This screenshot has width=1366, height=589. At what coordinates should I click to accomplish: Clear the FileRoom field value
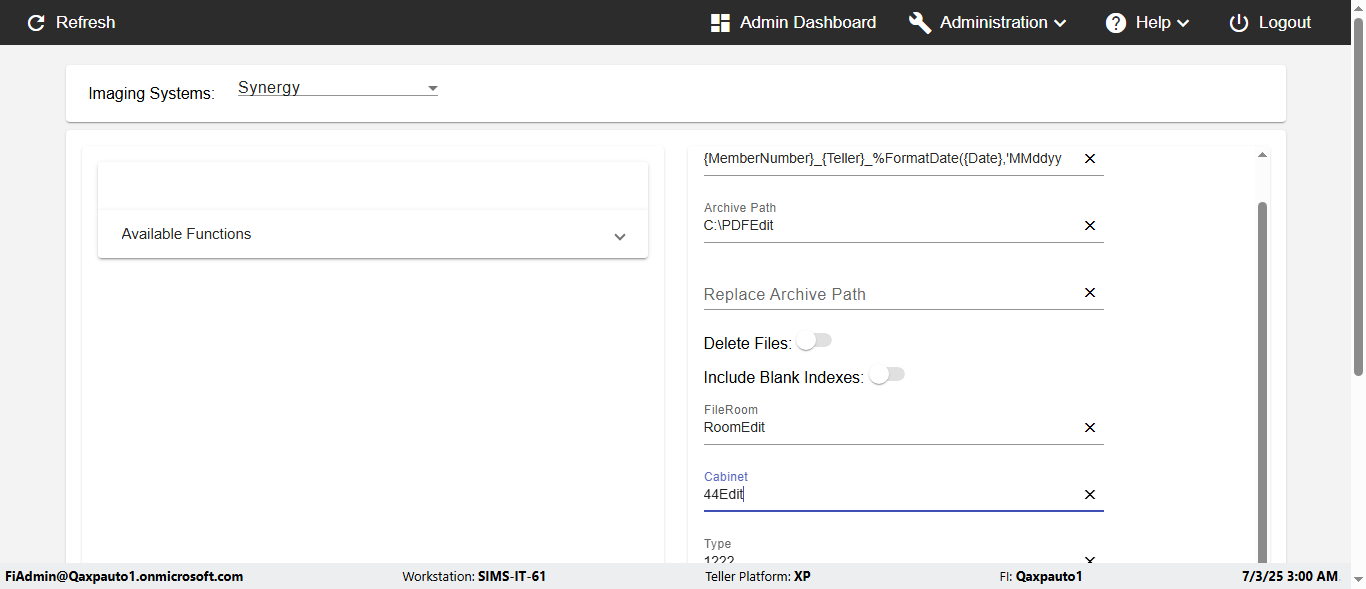click(1090, 428)
